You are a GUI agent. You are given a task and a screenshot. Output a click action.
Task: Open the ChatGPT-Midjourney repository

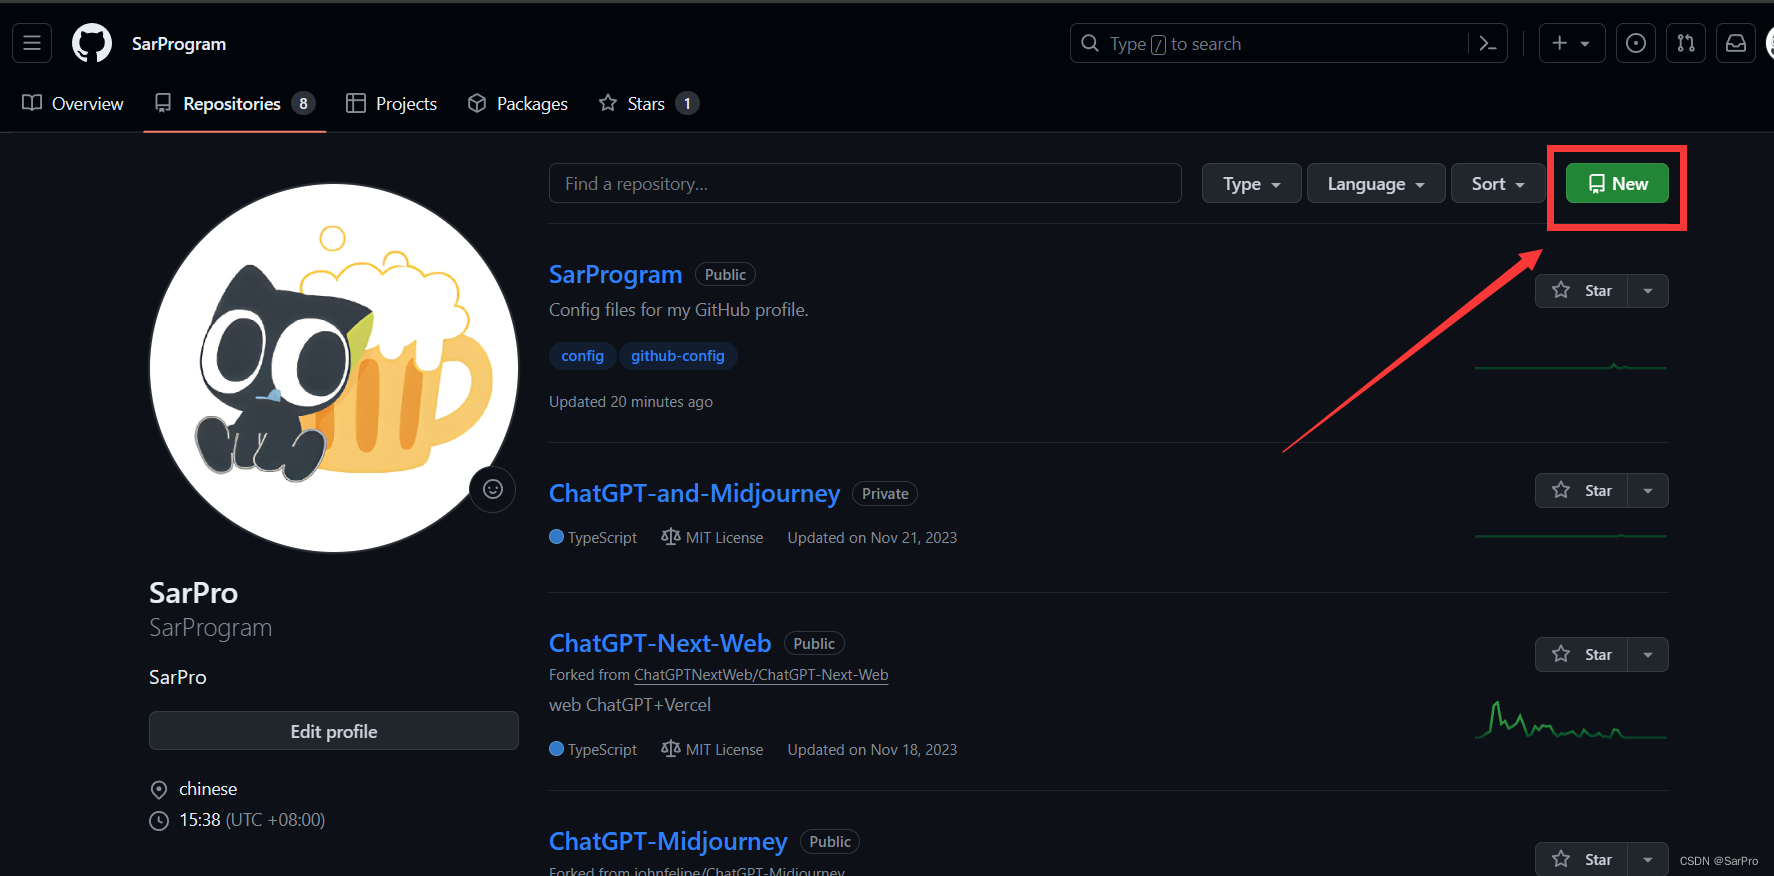(668, 841)
